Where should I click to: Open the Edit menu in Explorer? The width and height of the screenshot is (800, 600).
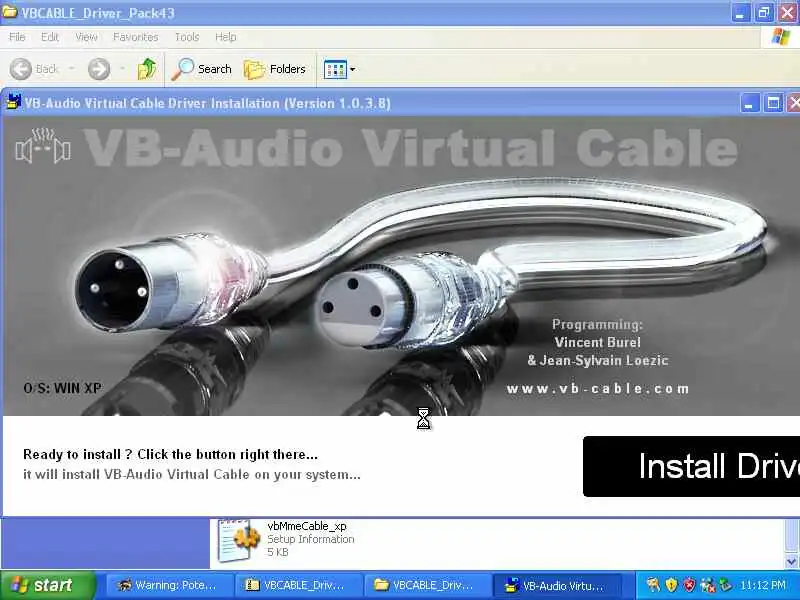pyautogui.click(x=49, y=37)
